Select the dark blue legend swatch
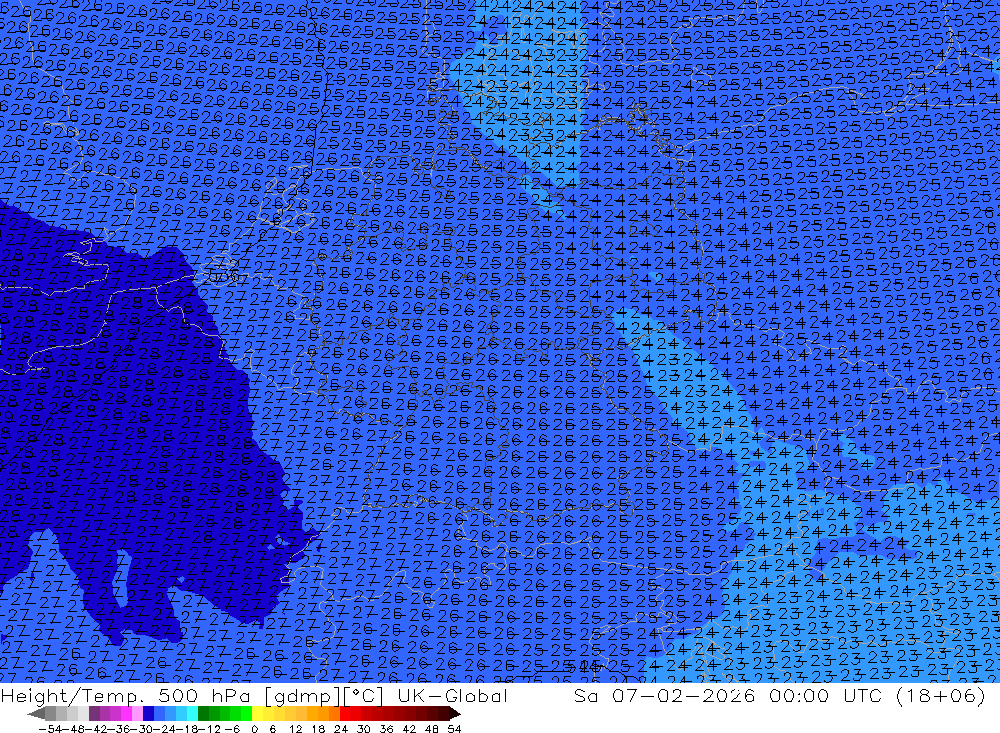 148,713
